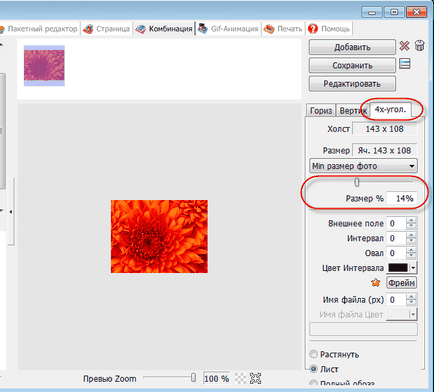Screen dimensions: 434x392
Task: Click the Редактировать button
Action: click(352, 84)
